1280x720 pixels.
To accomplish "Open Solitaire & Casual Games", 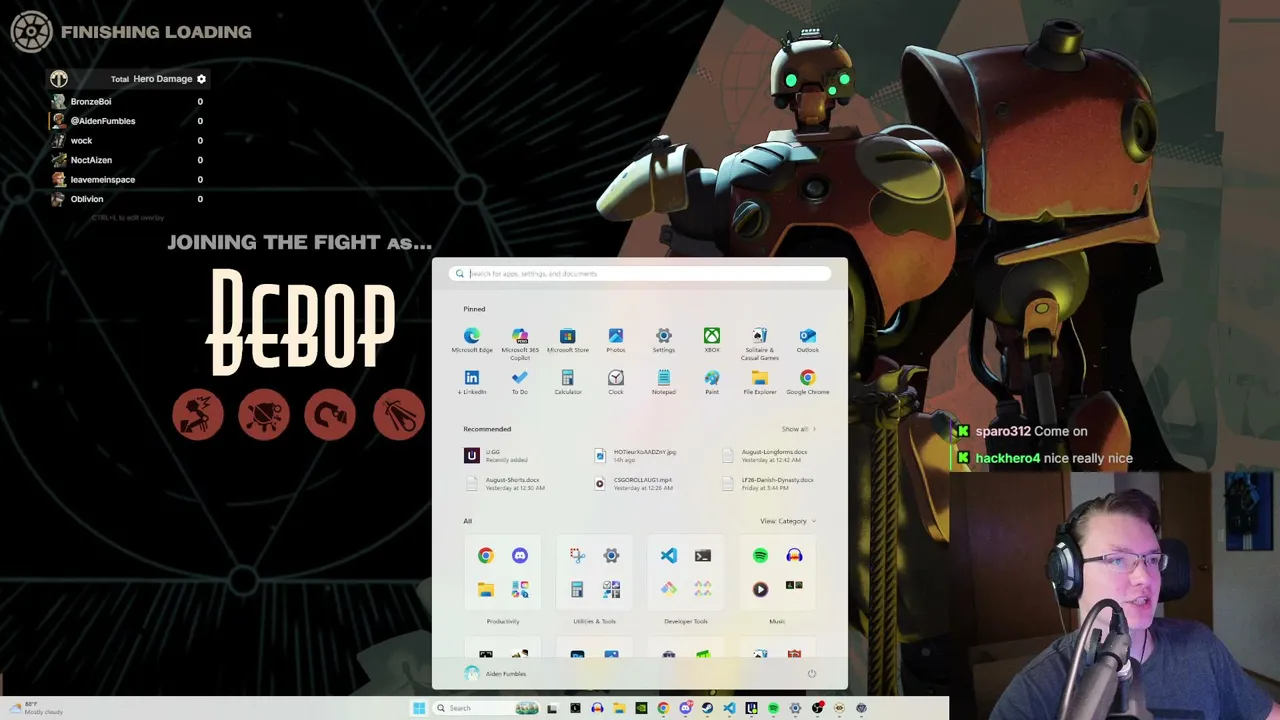I will (760, 343).
